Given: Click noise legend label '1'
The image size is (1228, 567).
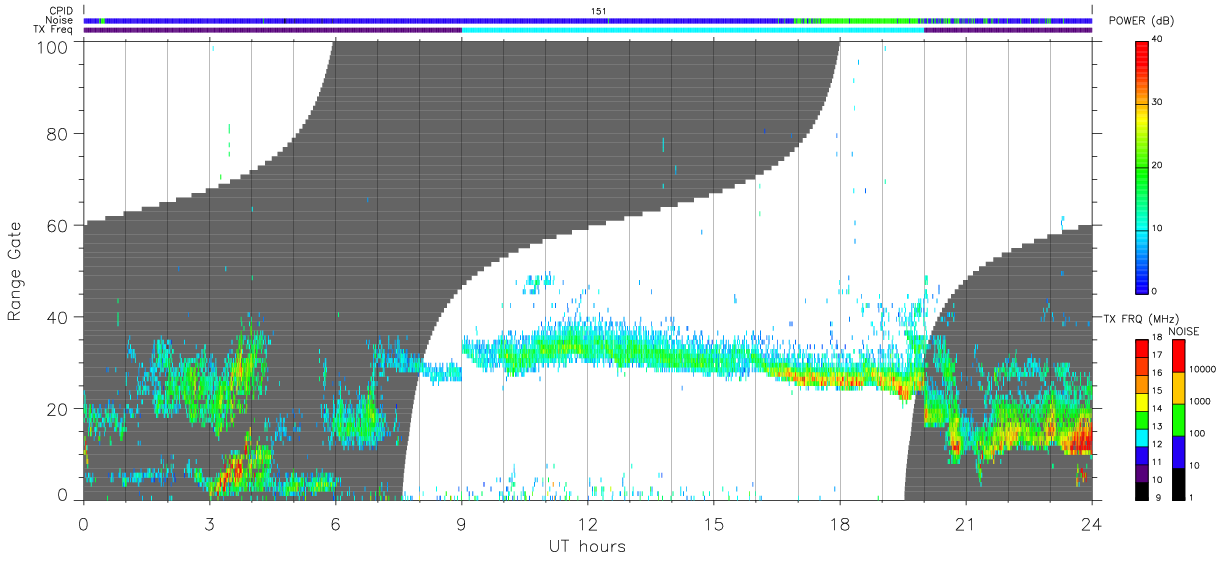Looking at the screenshot, I should 1192,497.
